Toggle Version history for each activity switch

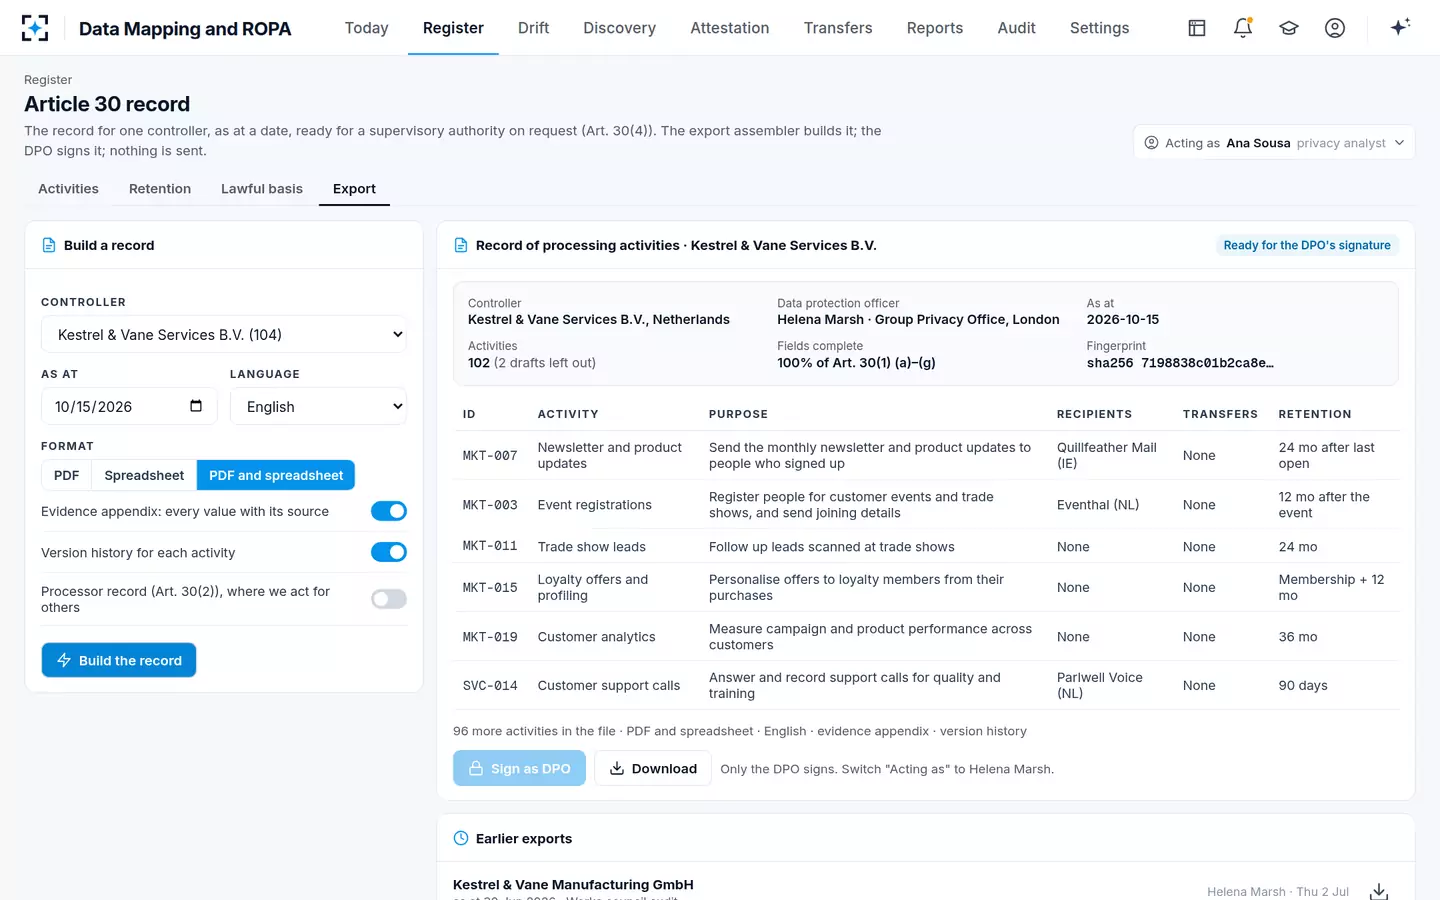[x=389, y=552]
